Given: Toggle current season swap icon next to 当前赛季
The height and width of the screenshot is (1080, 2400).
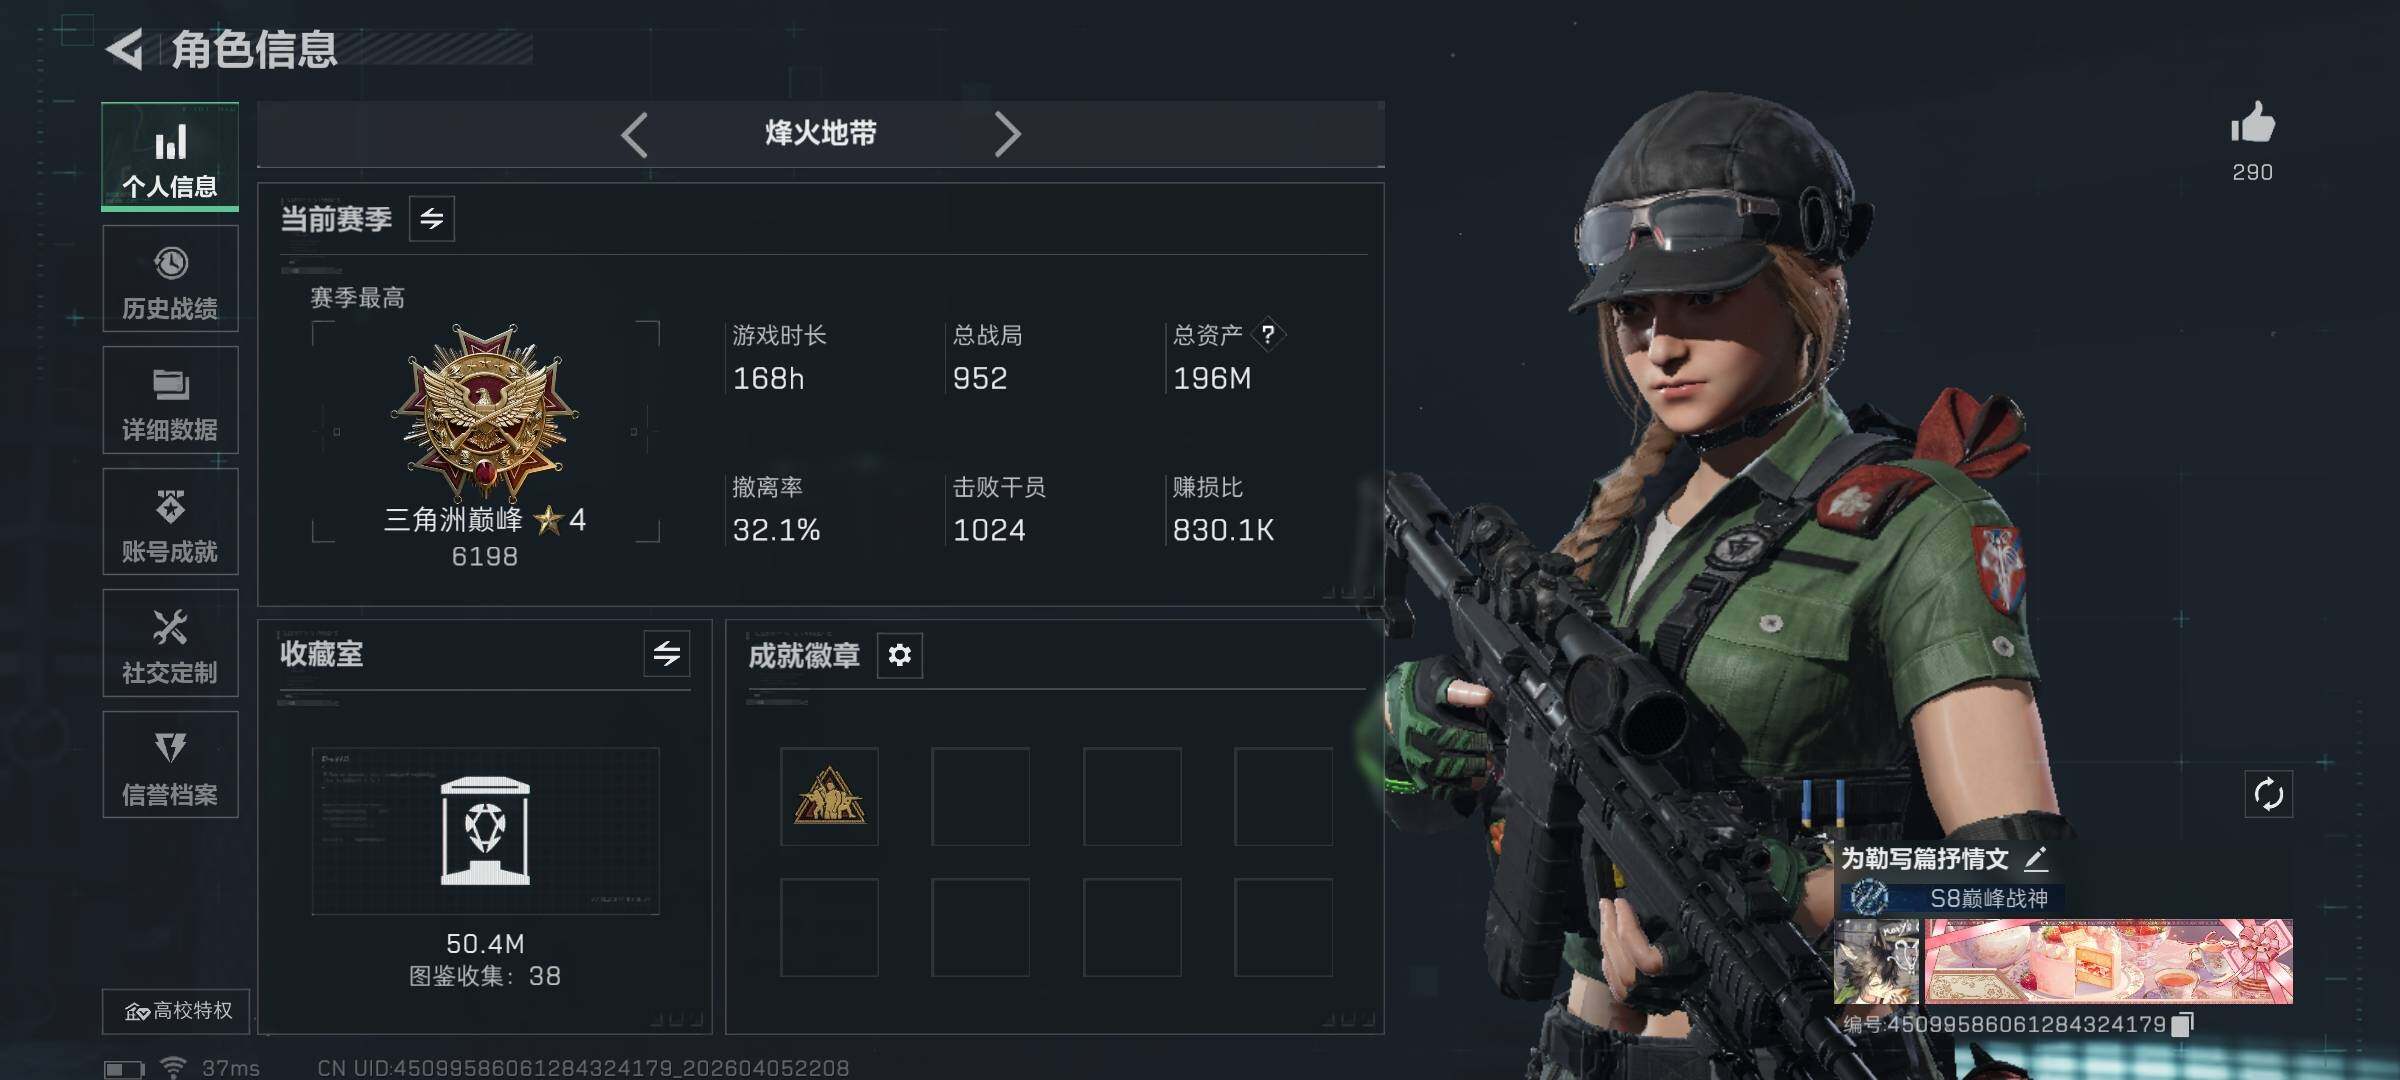Looking at the screenshot, I should (x=432, y=219).
